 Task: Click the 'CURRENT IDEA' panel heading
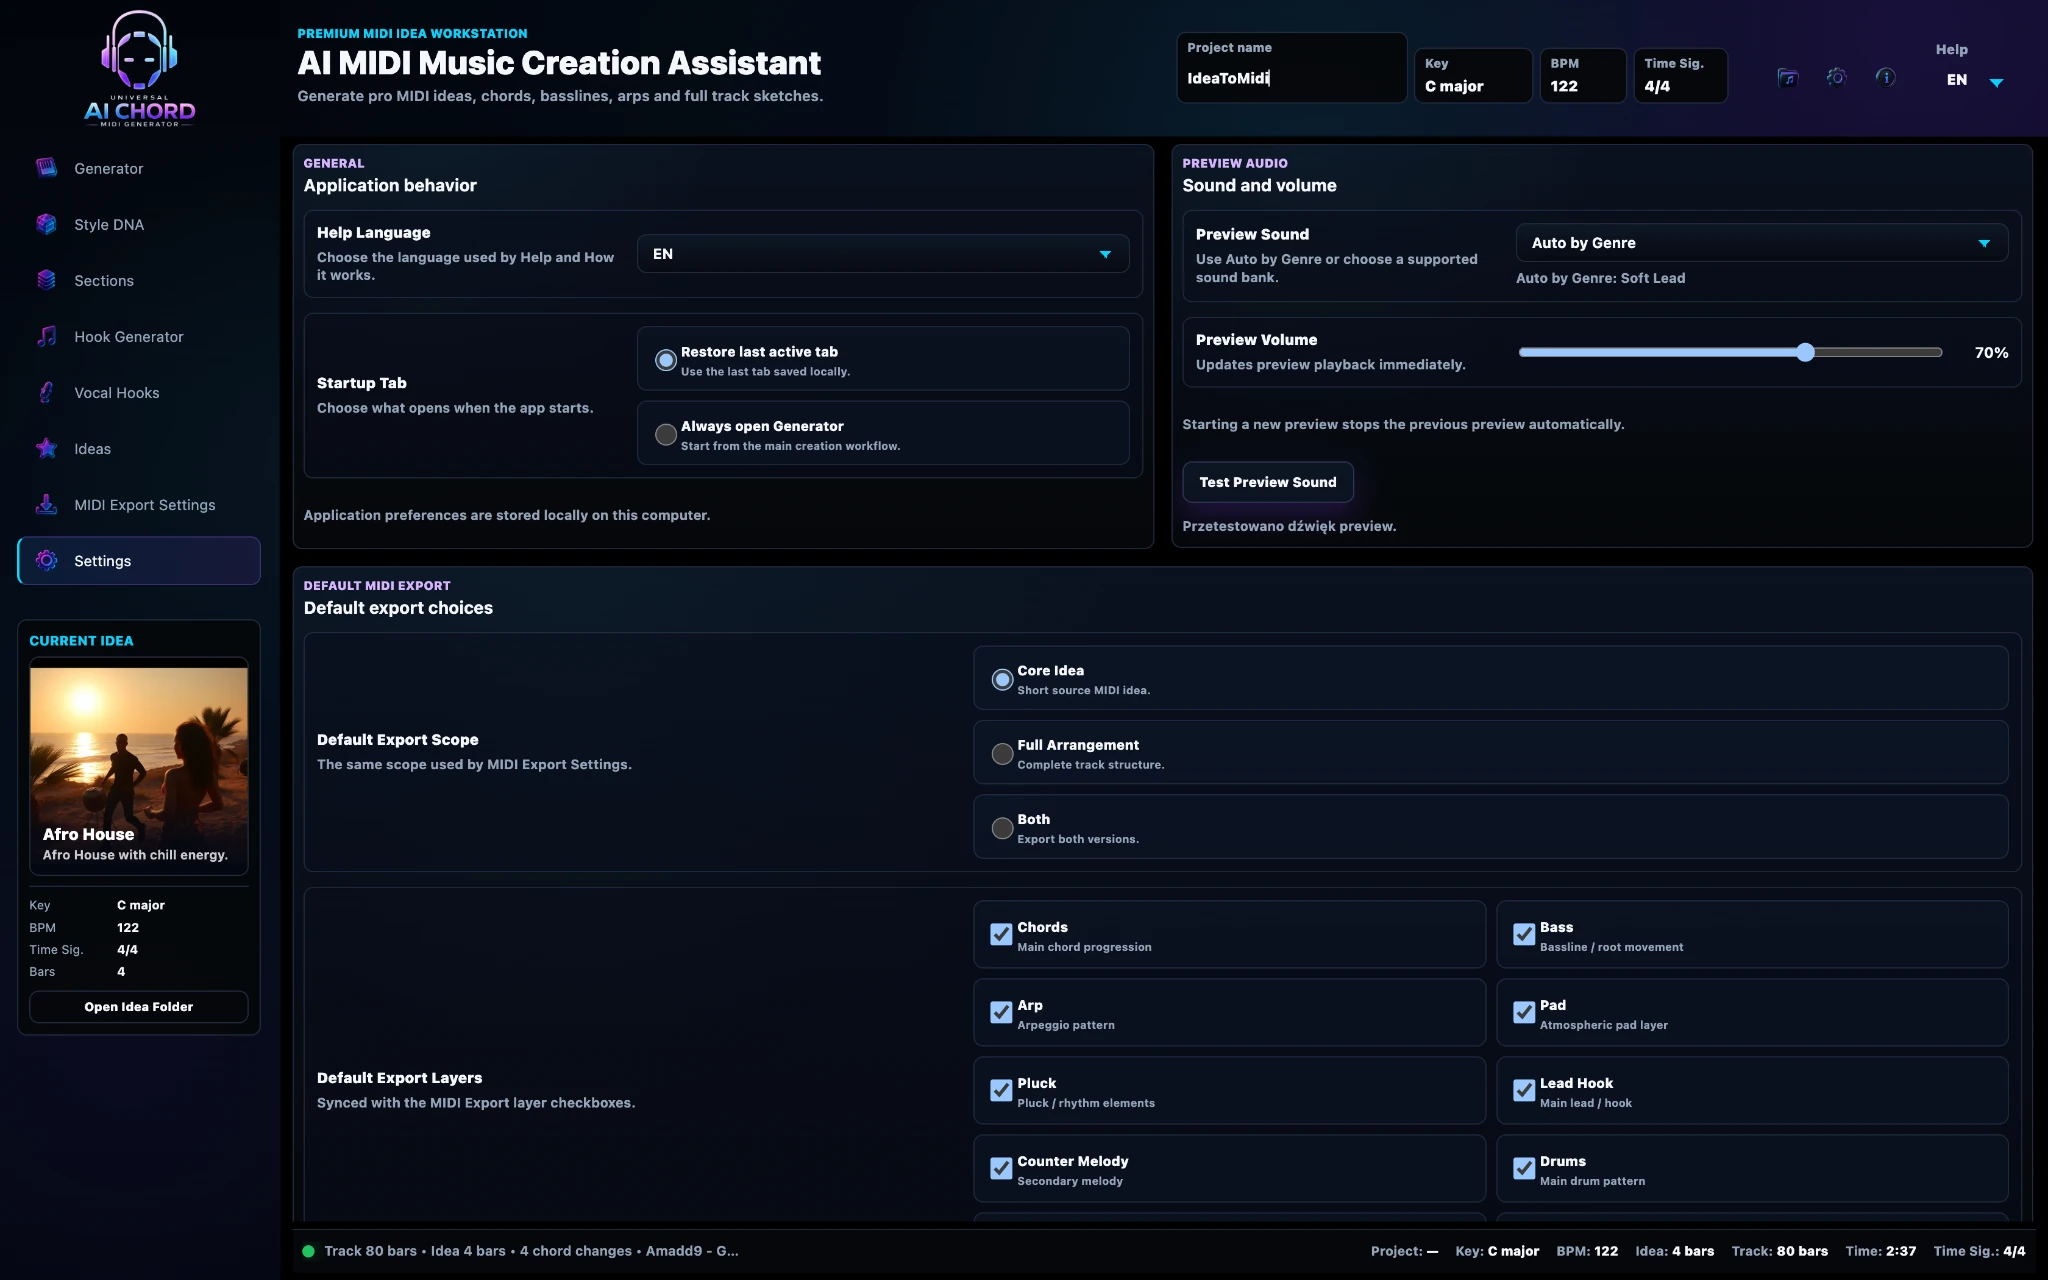[x=81, y=641]
